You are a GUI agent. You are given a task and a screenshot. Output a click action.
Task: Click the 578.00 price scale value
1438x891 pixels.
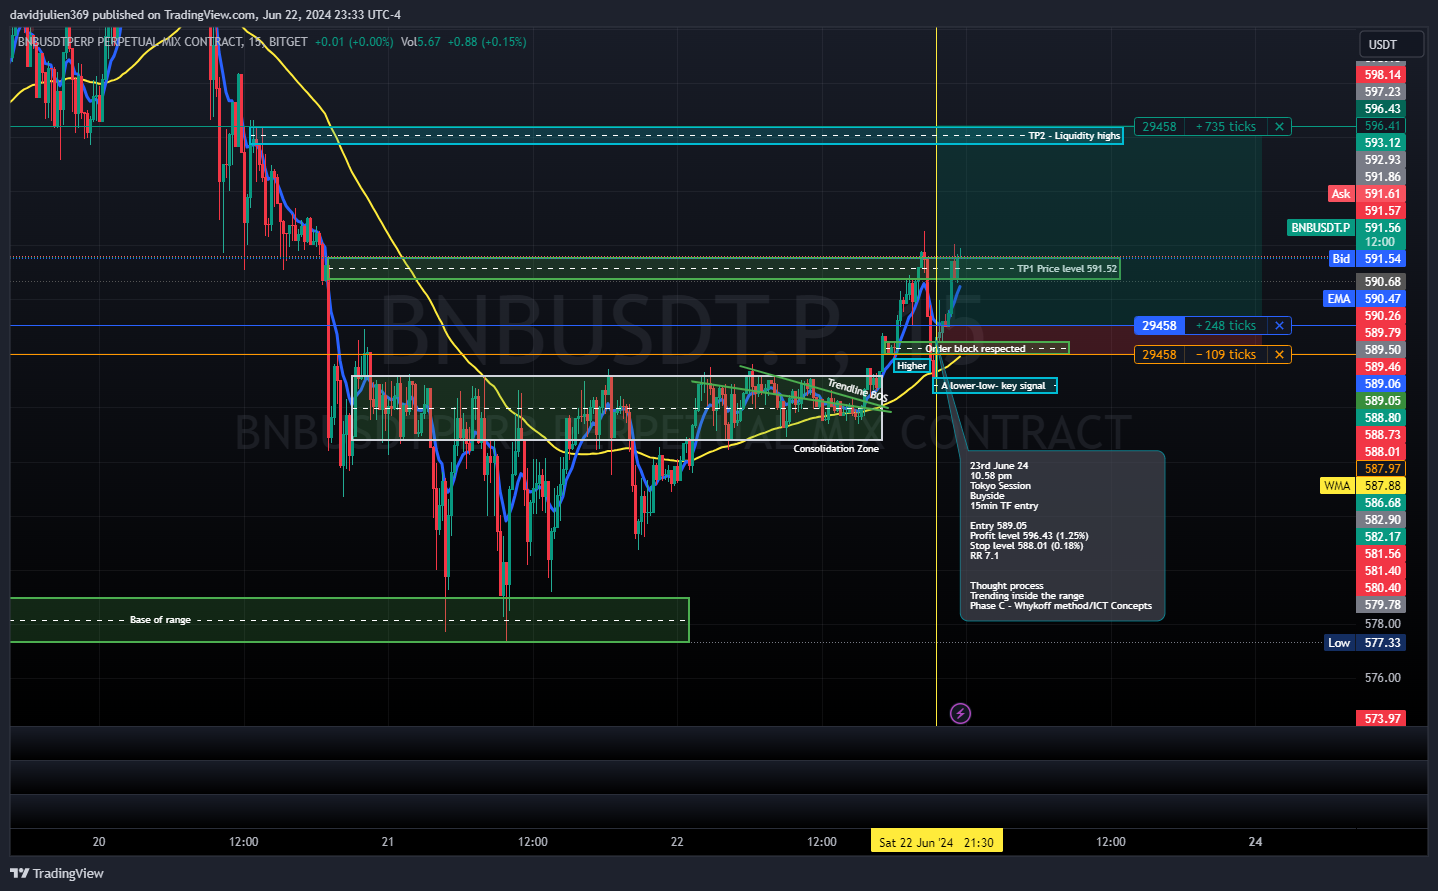pos(1382,624)
